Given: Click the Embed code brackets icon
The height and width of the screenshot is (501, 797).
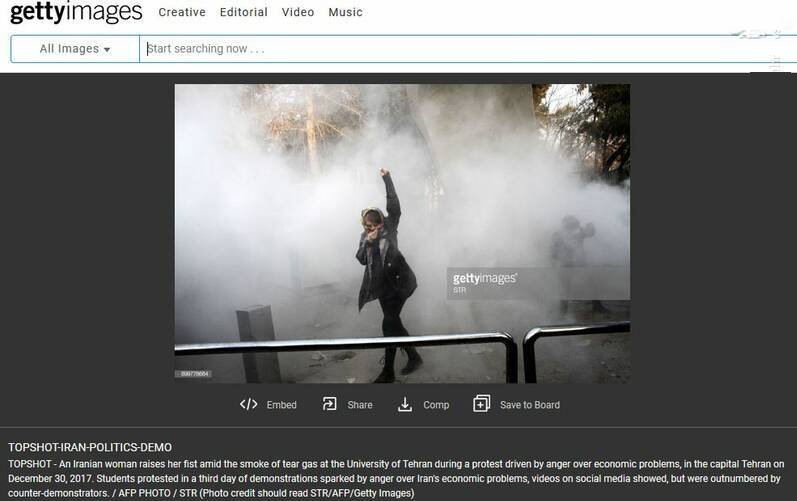Looking at the screenshot, I should coord(249,404).
